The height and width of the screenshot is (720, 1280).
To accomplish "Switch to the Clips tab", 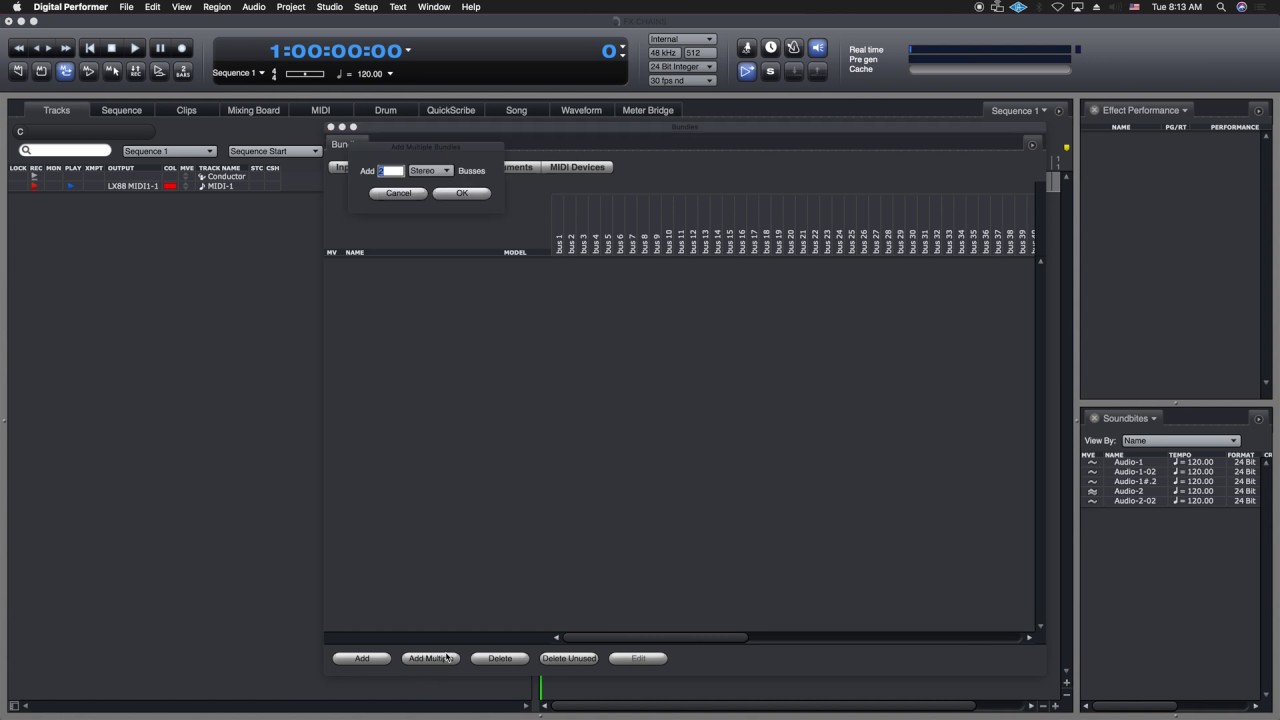I will pos(186,110).
